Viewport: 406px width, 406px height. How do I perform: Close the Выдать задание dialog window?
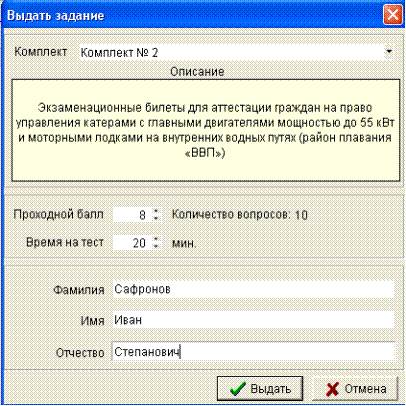pos(392,15)
